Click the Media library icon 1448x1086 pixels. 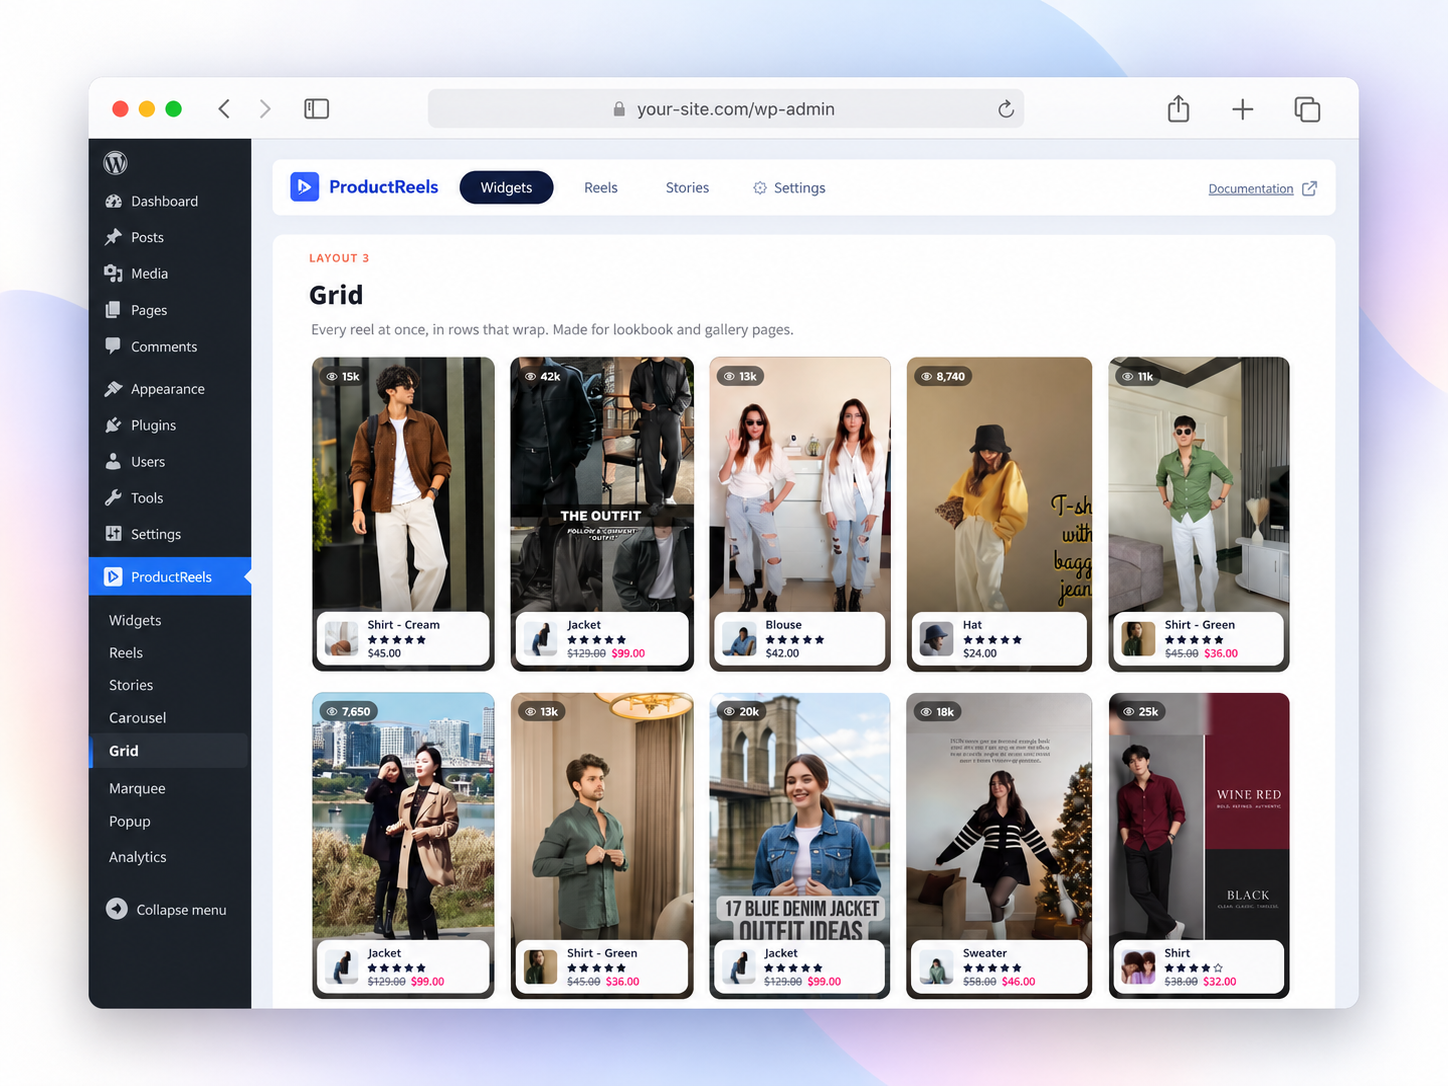coord(114,273)
